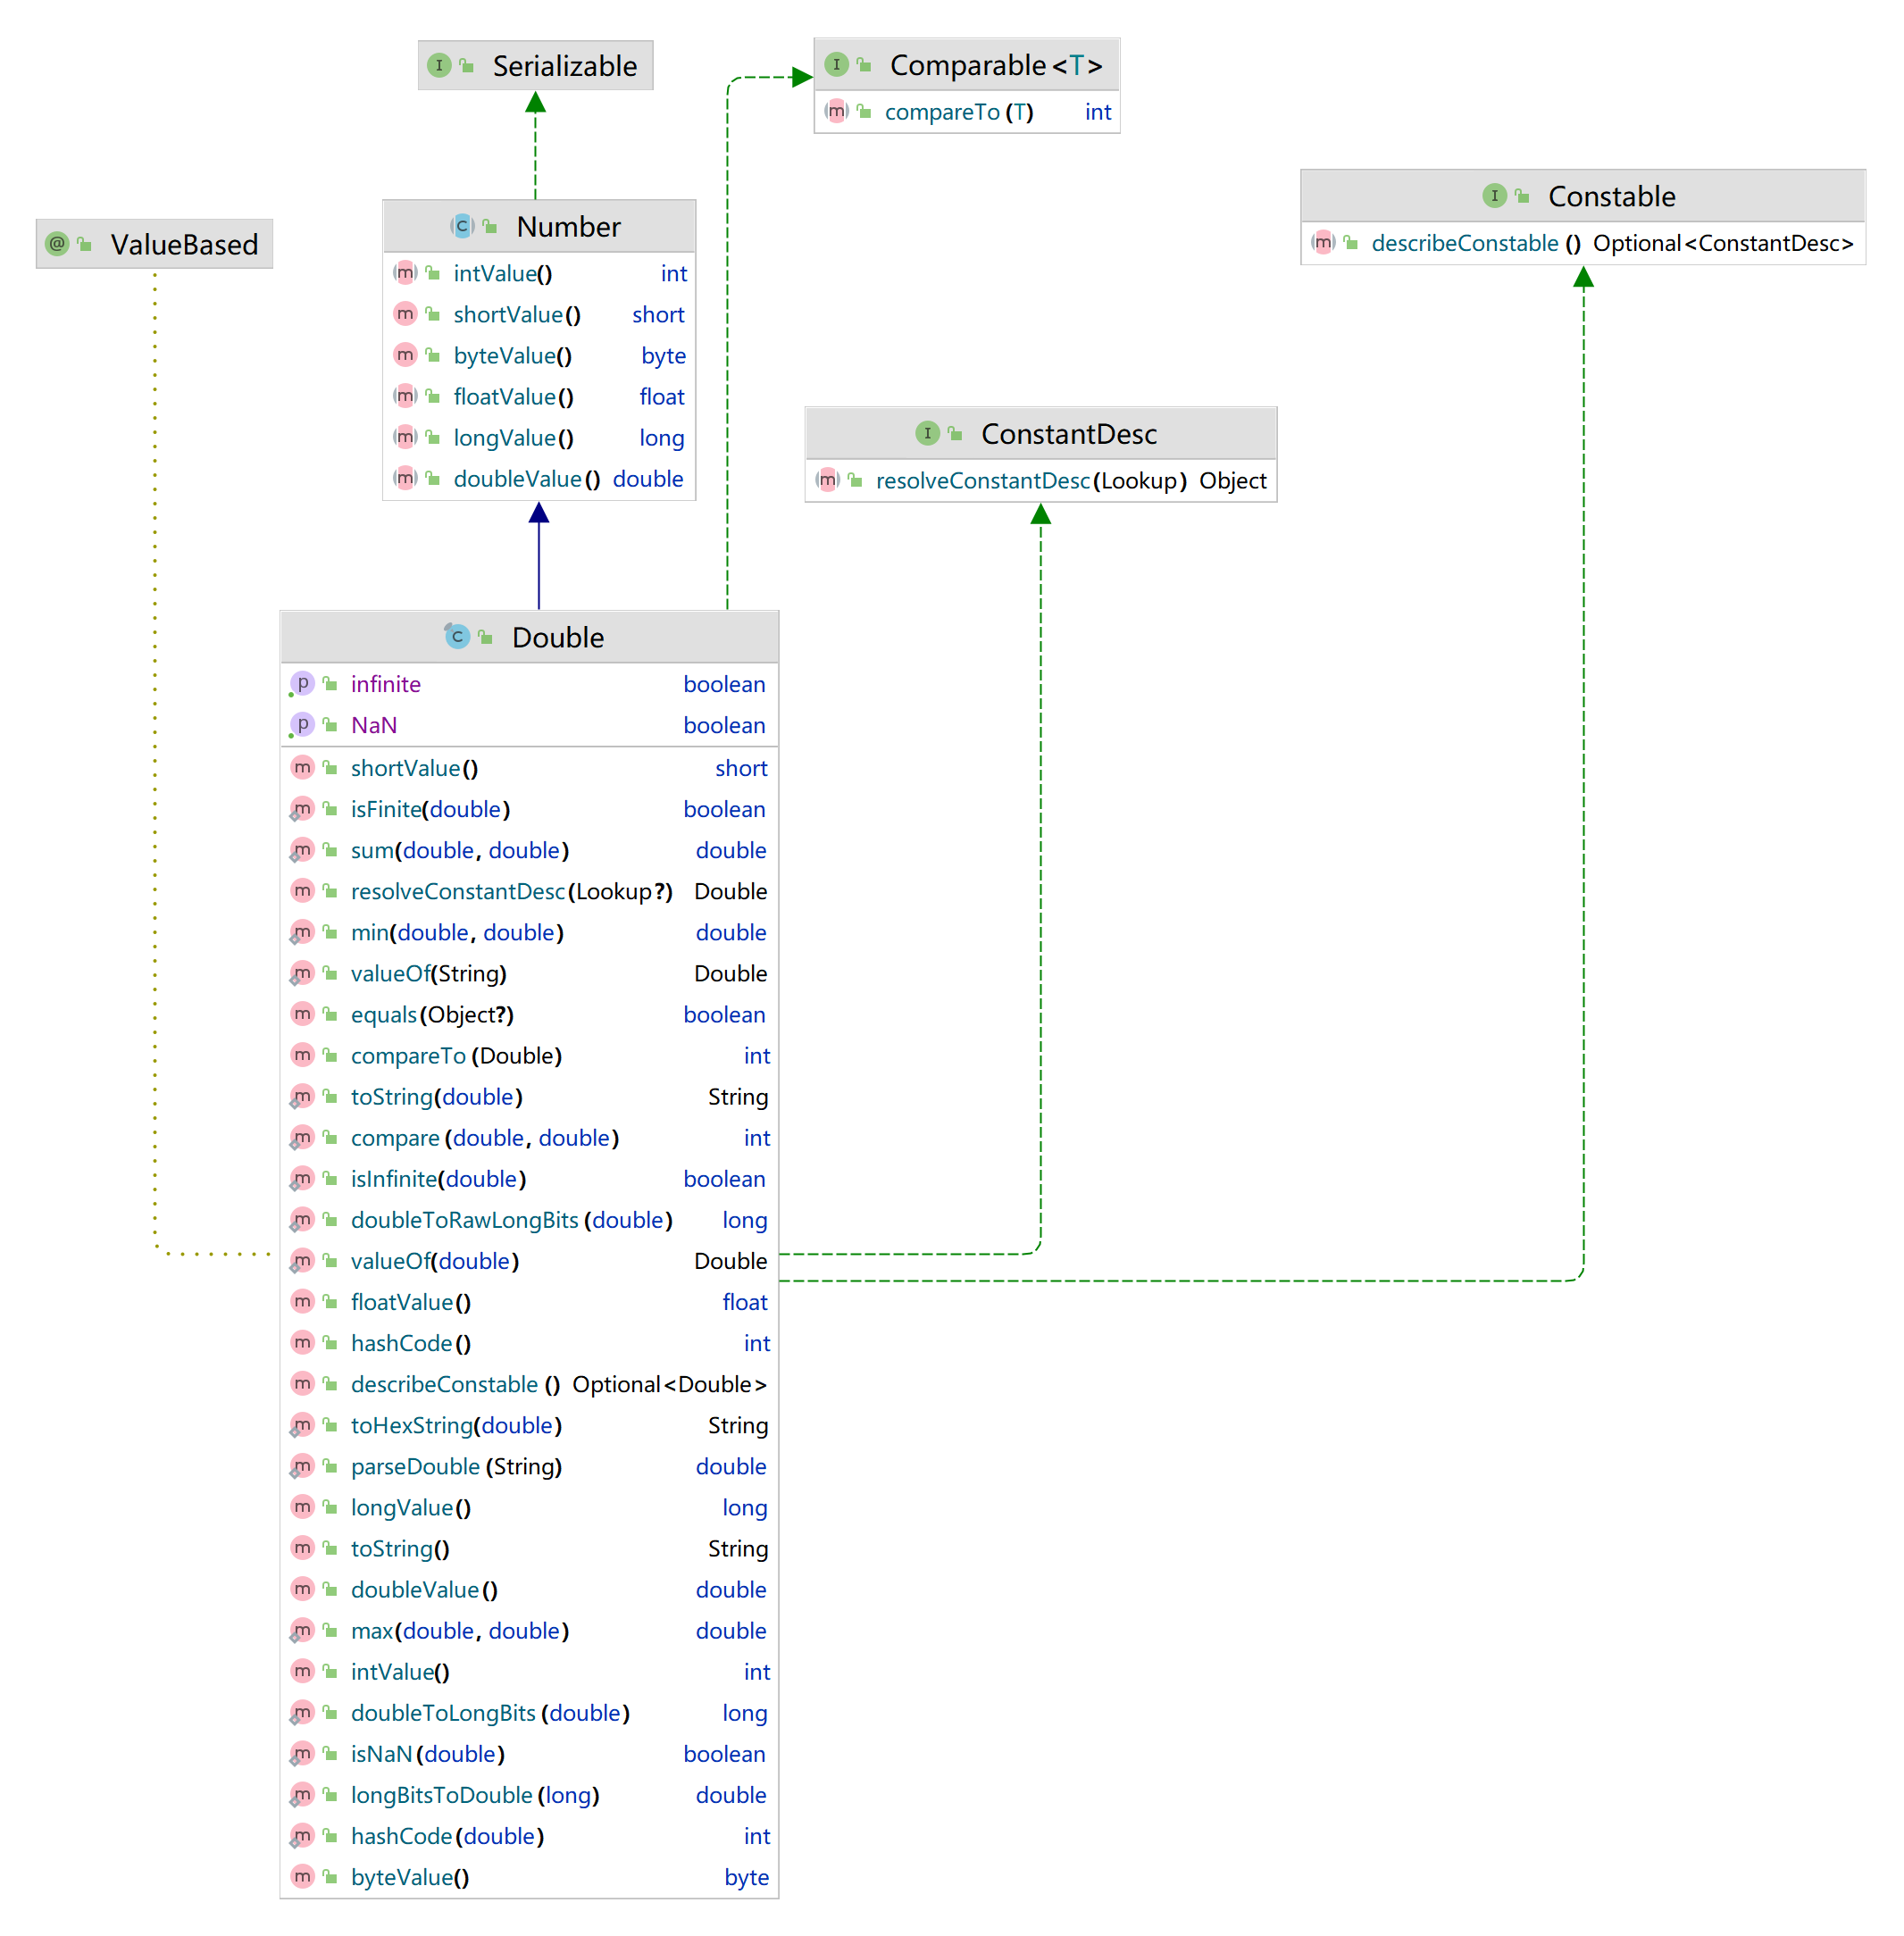1904x1936 pixels.
Task: Click the ValueBased annotation node label
Action: coord(184,244)
